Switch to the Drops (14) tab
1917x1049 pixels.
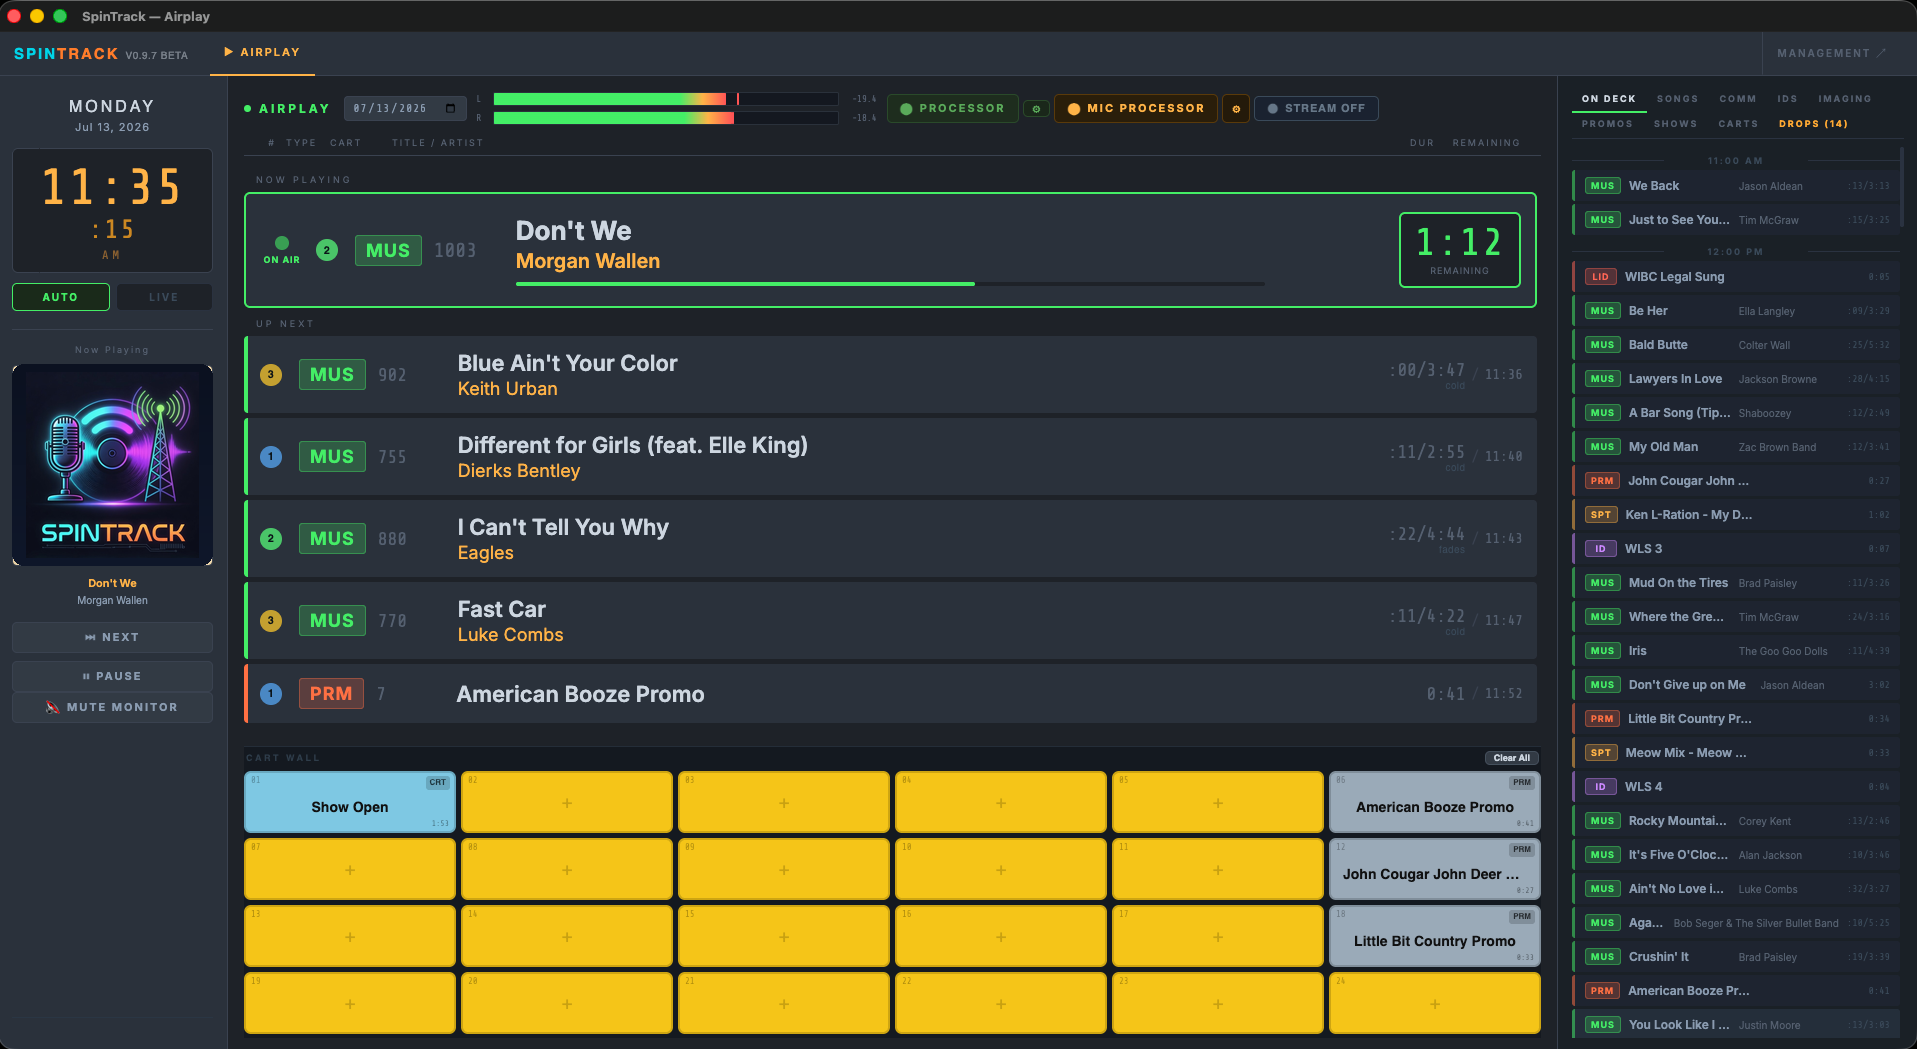pos(1813,124)
